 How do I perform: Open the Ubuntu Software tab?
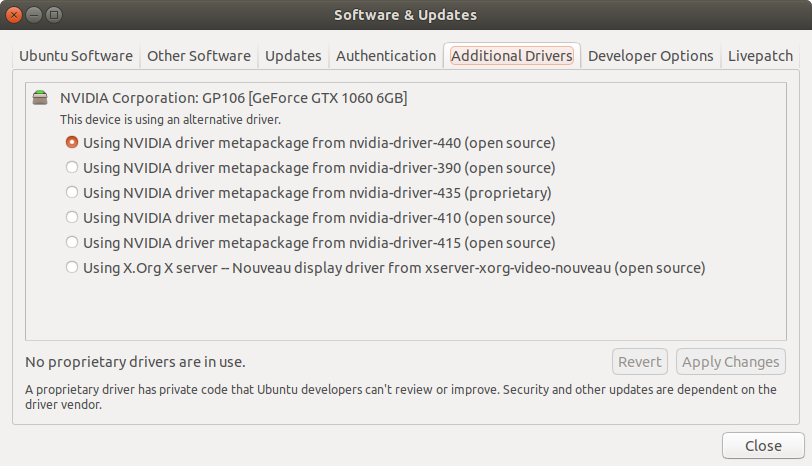point(76,55)
